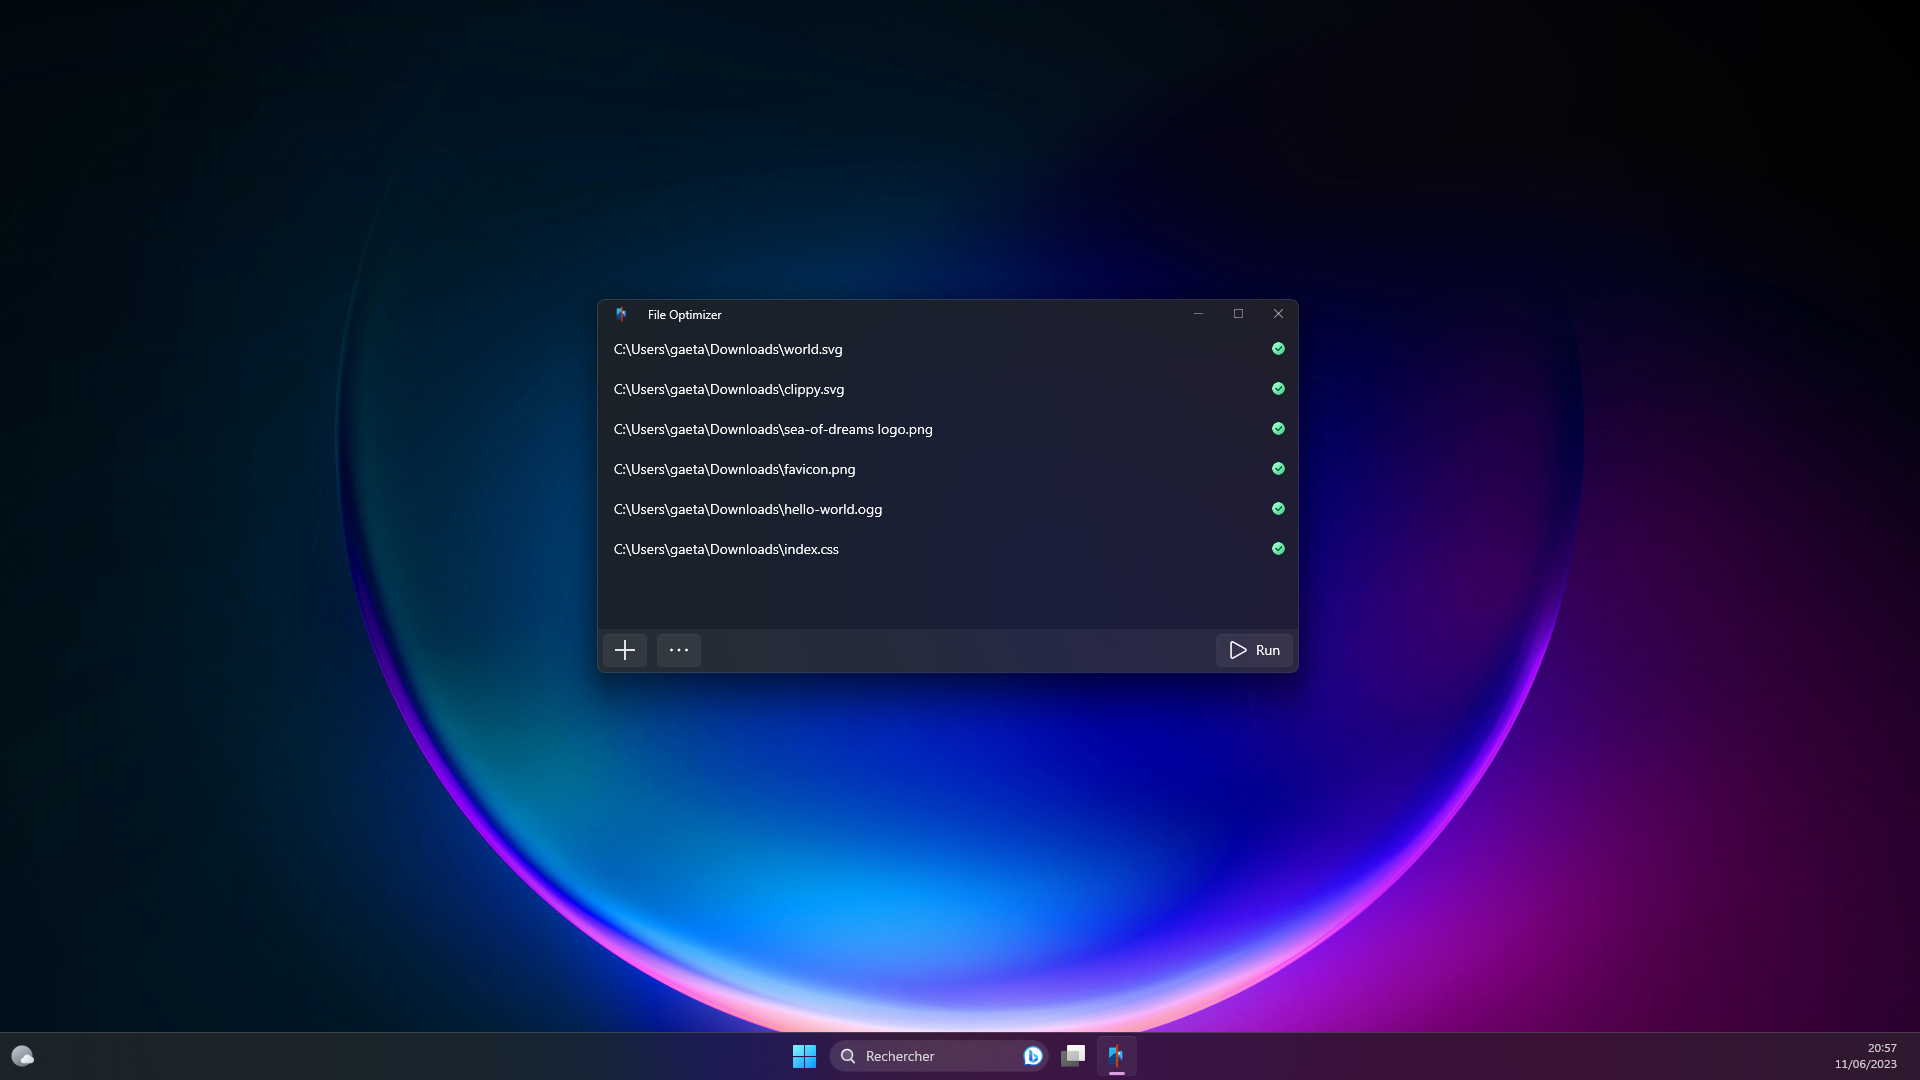This screenshot has width=1920, height=1080.
Task: Click the Add files plus button
Action: 624,650
